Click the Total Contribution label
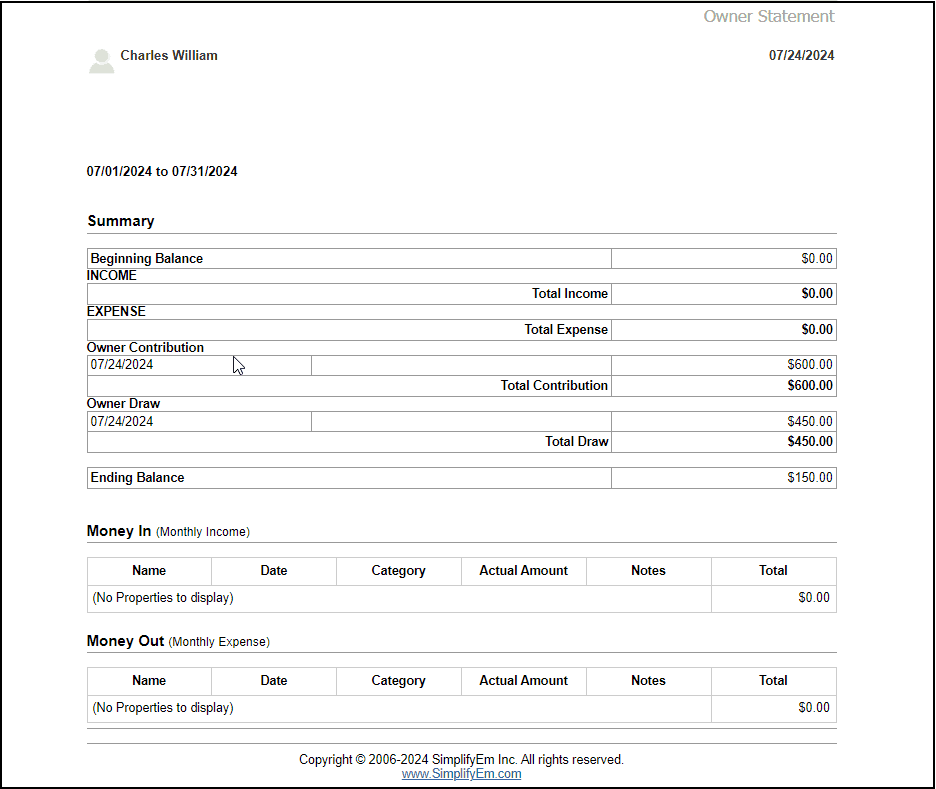Screen dimensions: 936x789 pyautogui.click(x=554, y=386)
